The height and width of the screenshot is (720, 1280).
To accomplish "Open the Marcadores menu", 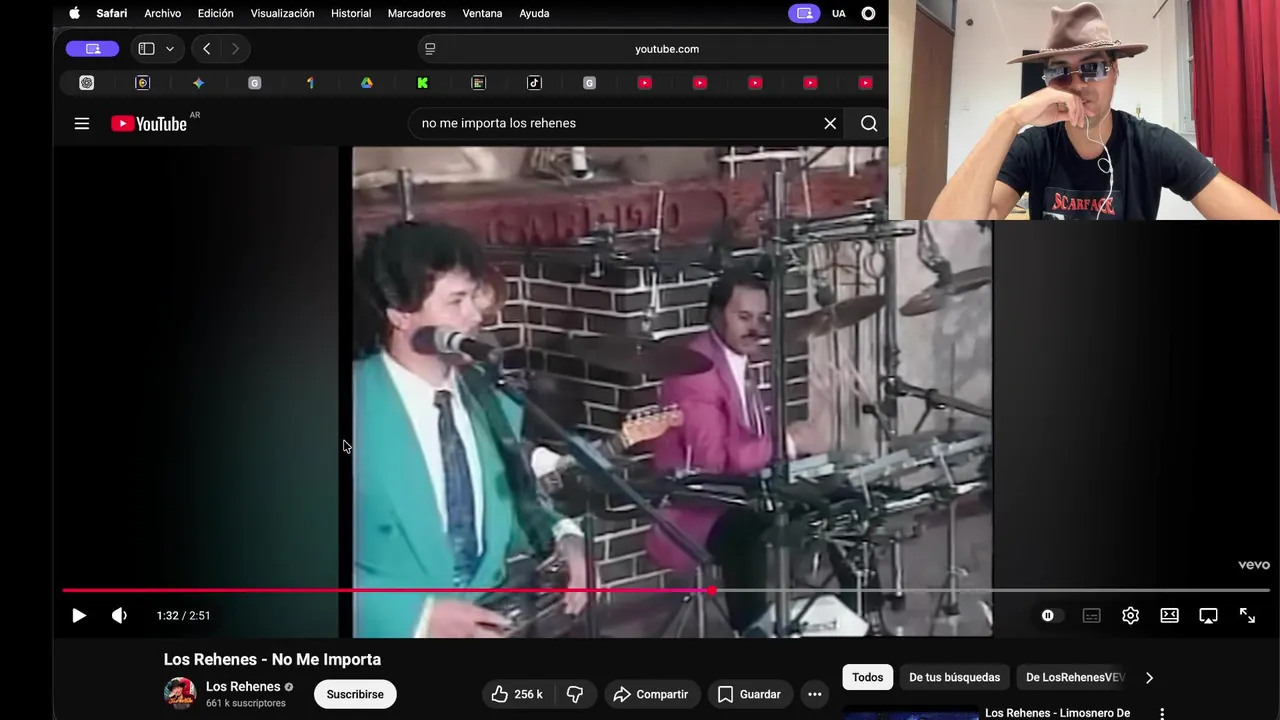I will [417, 13].
